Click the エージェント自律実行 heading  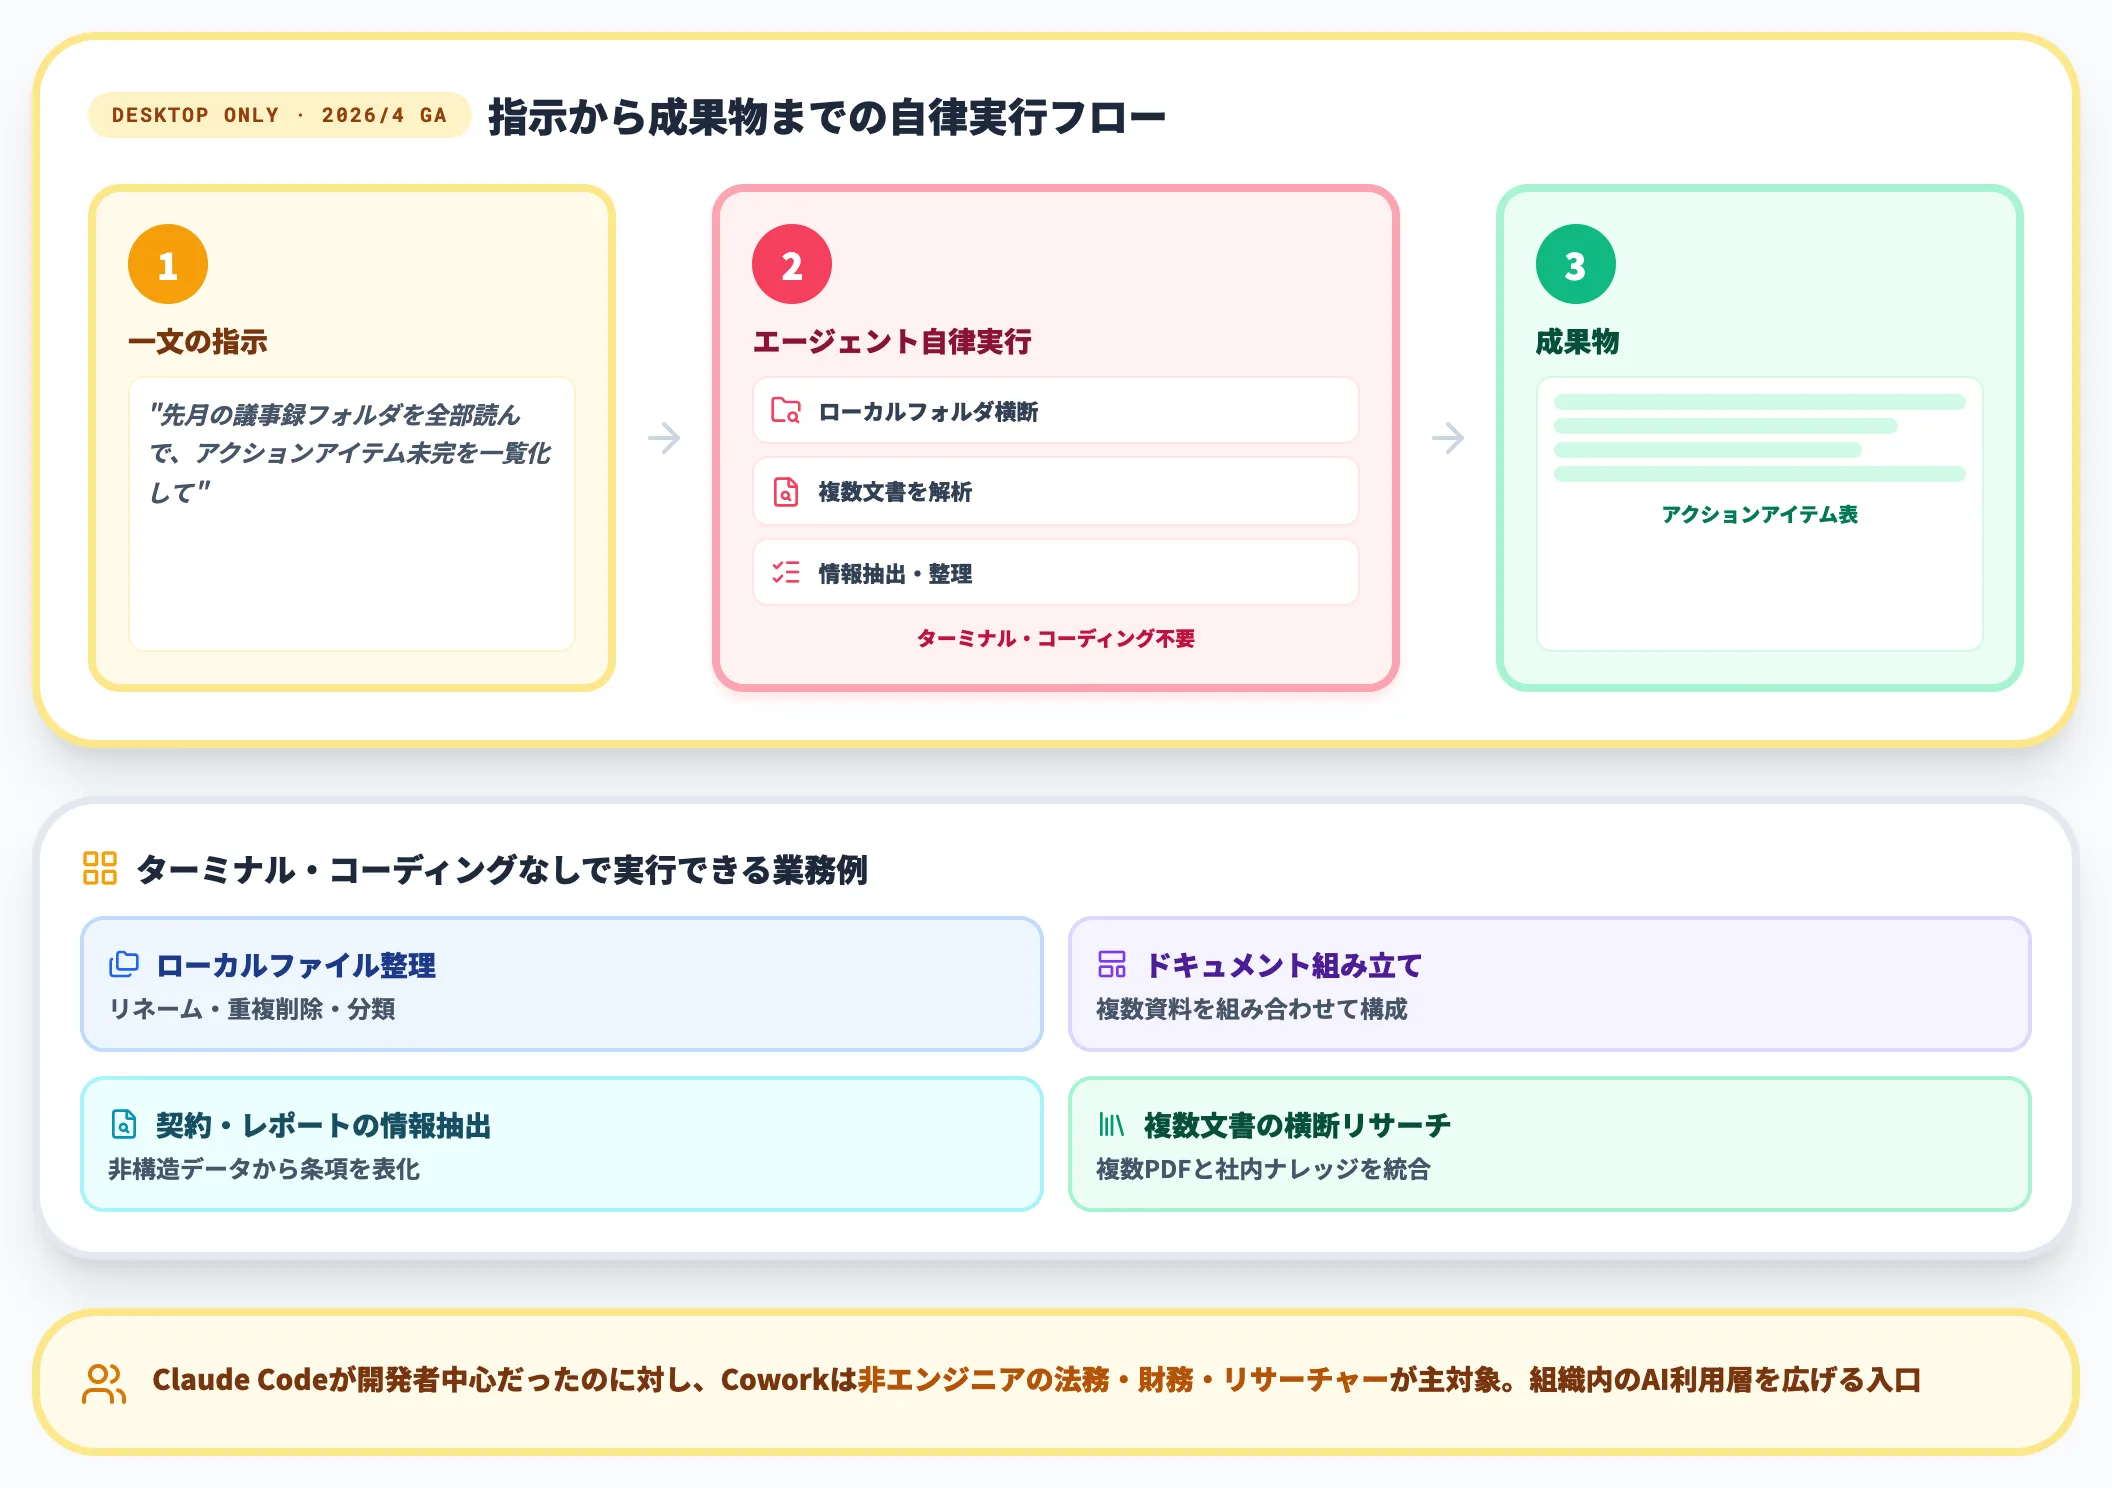pos(891,342)
